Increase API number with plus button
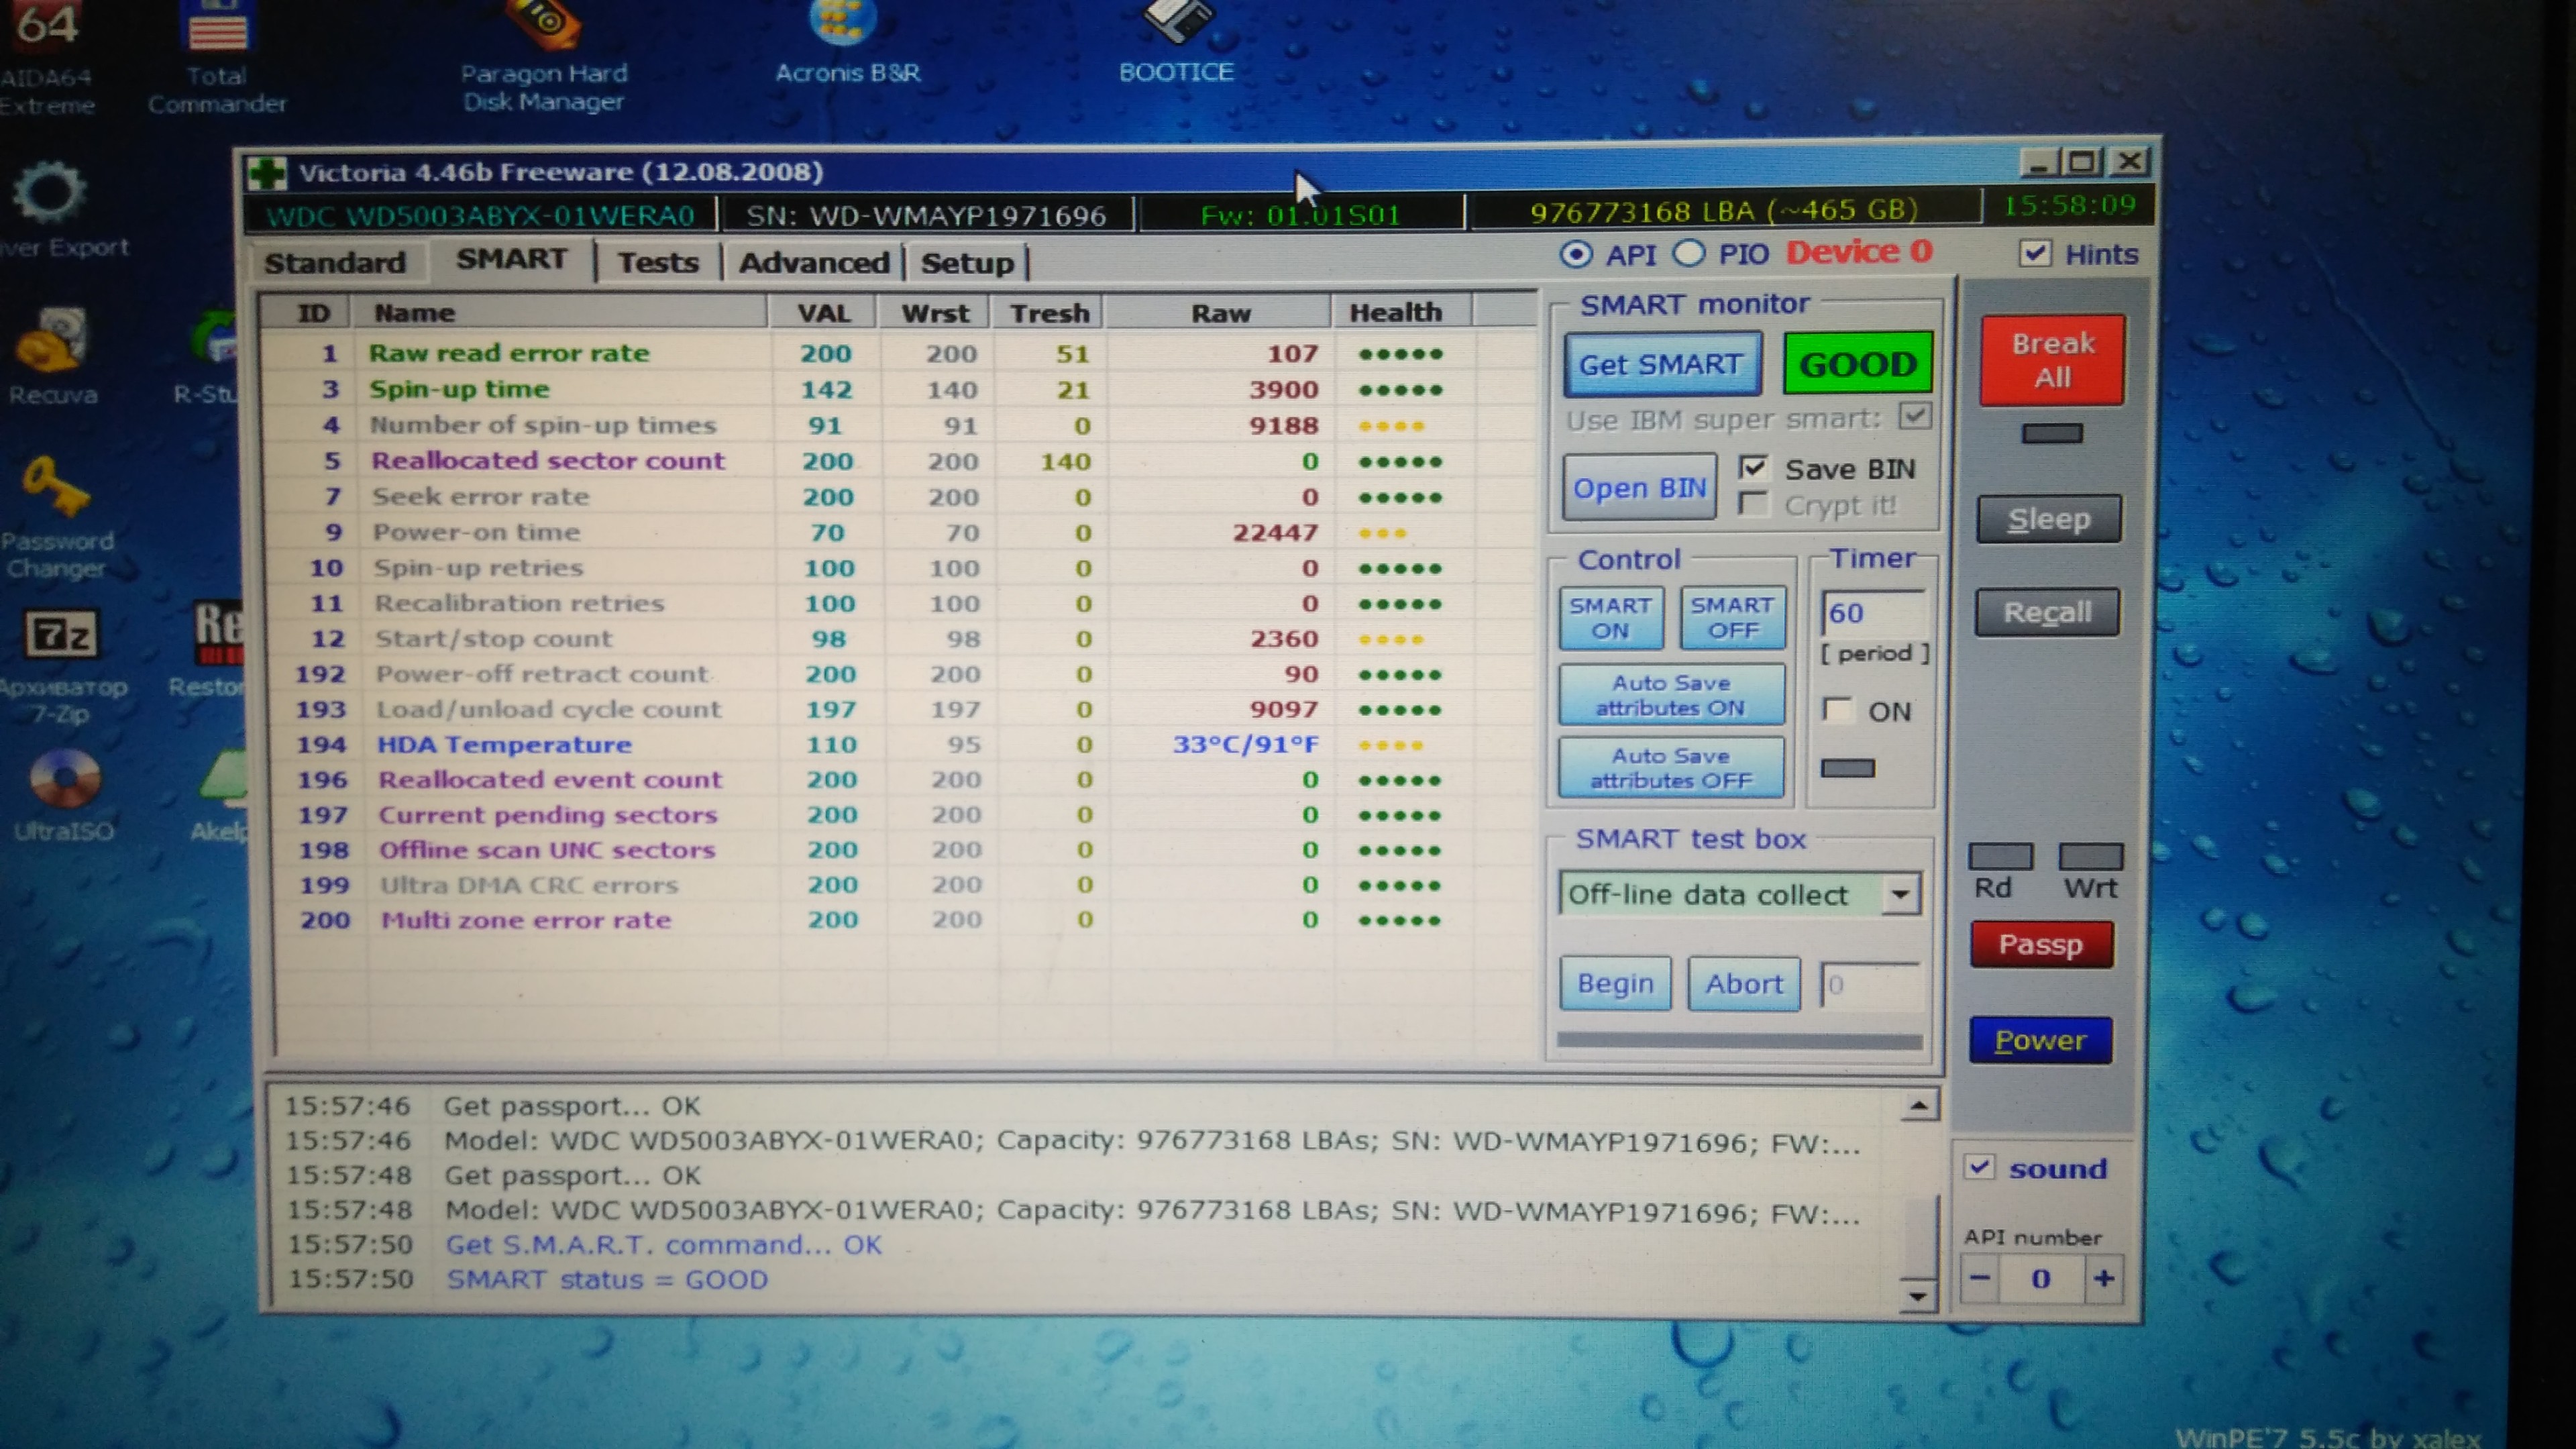The height and width of the screenshot is (1449, 2576). click(2104, 1278)
